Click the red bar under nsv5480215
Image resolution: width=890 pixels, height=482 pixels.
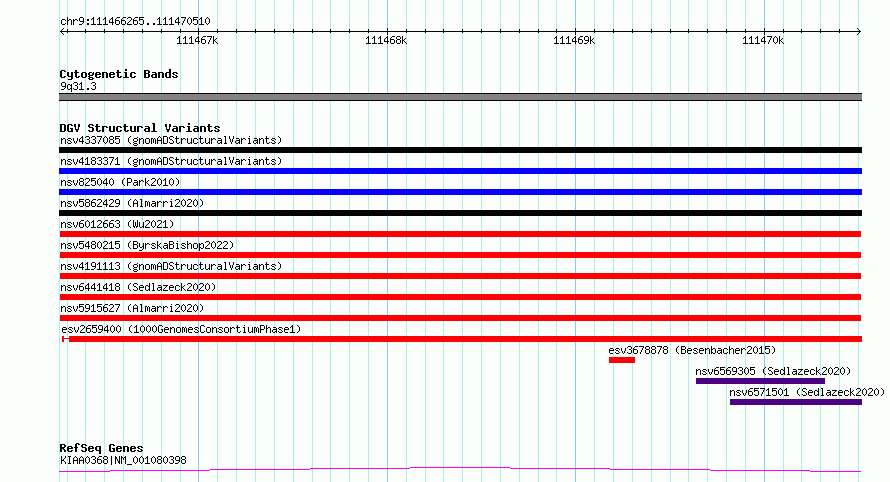(460, 255)
